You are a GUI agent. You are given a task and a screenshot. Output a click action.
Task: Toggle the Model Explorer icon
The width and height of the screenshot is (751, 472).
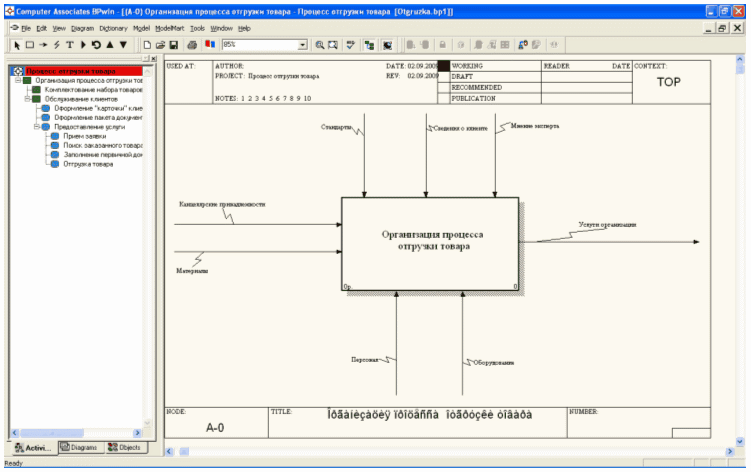click(x=369, y=45)
